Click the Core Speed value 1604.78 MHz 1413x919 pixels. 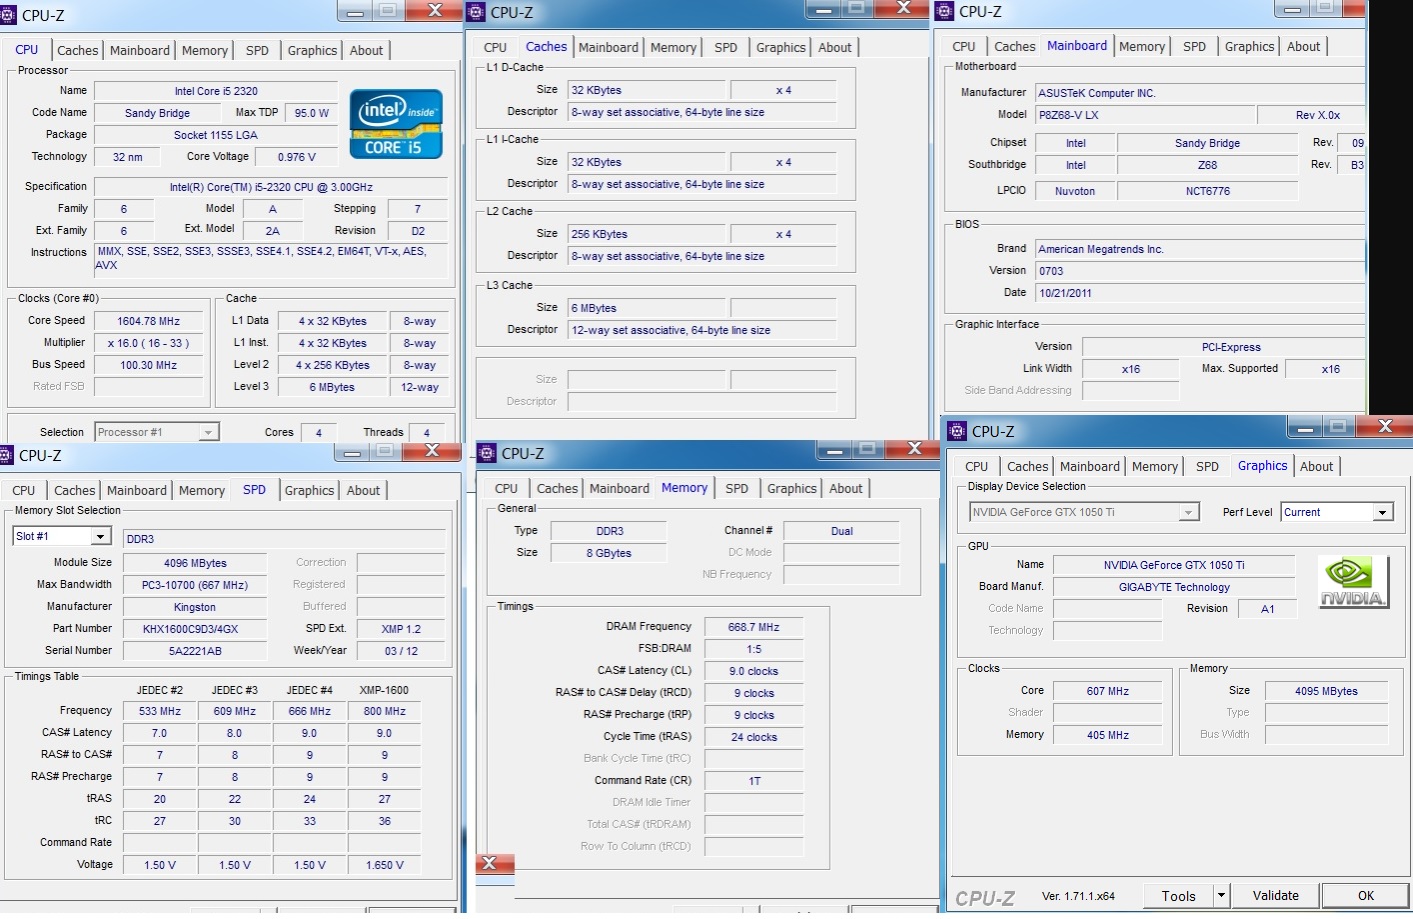click(149, 321)
